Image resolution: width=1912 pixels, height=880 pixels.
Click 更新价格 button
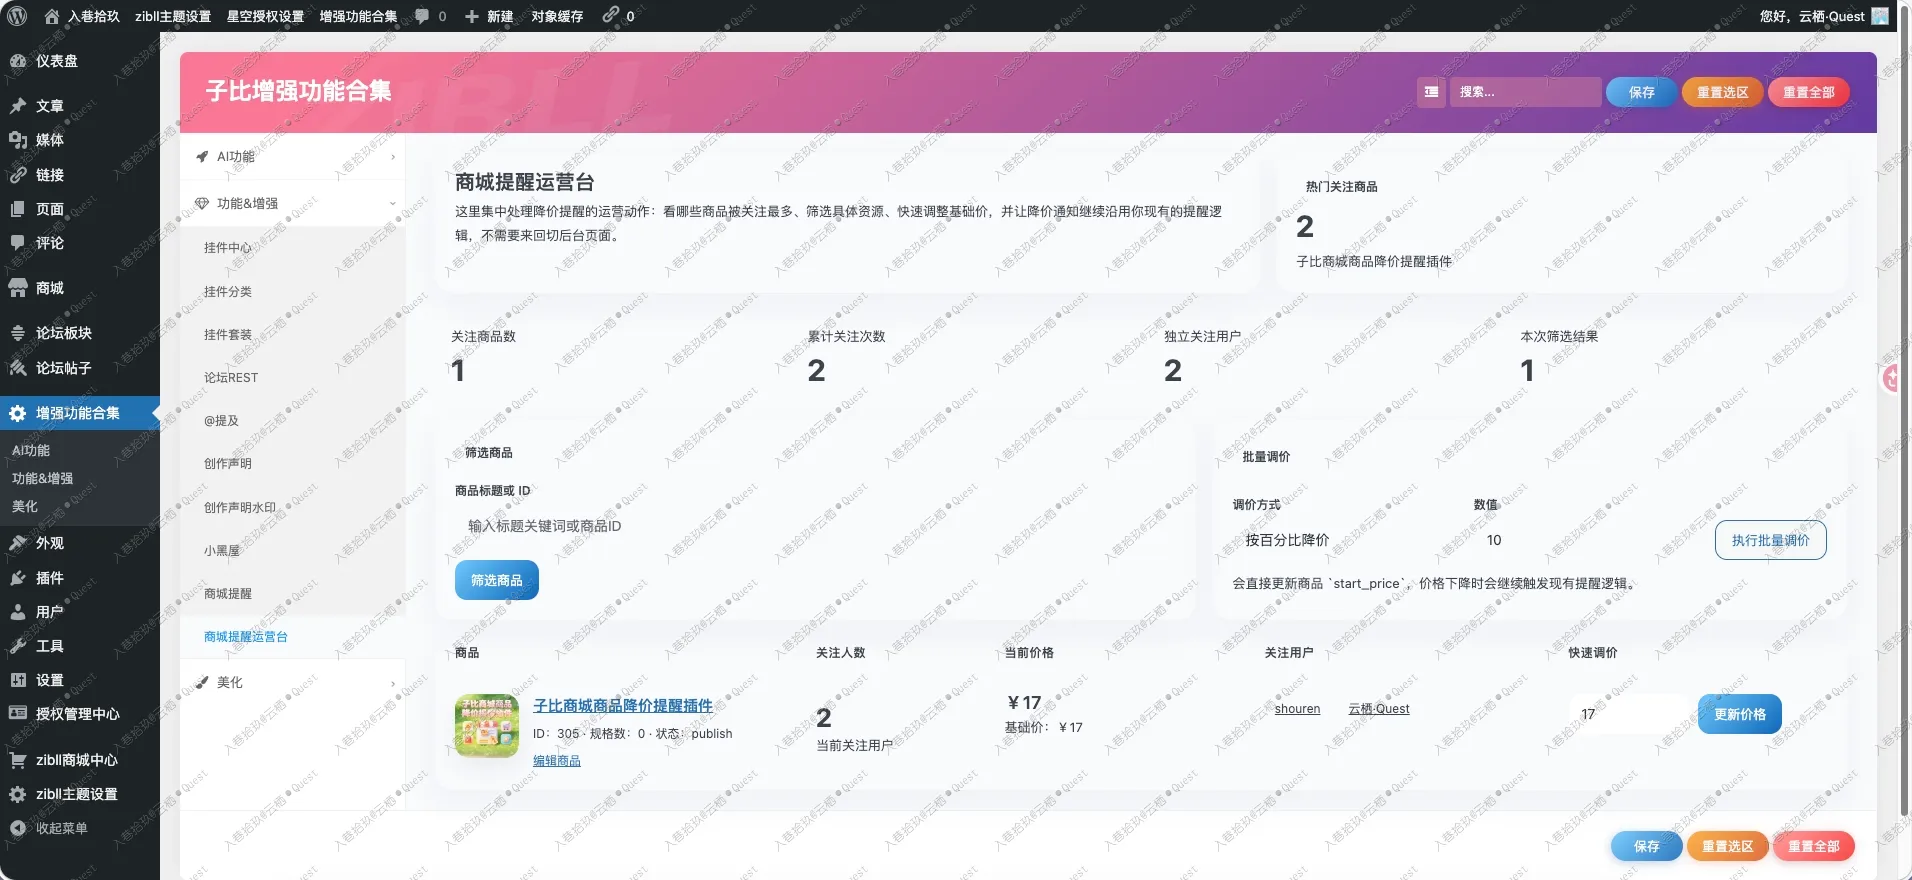1739,714
